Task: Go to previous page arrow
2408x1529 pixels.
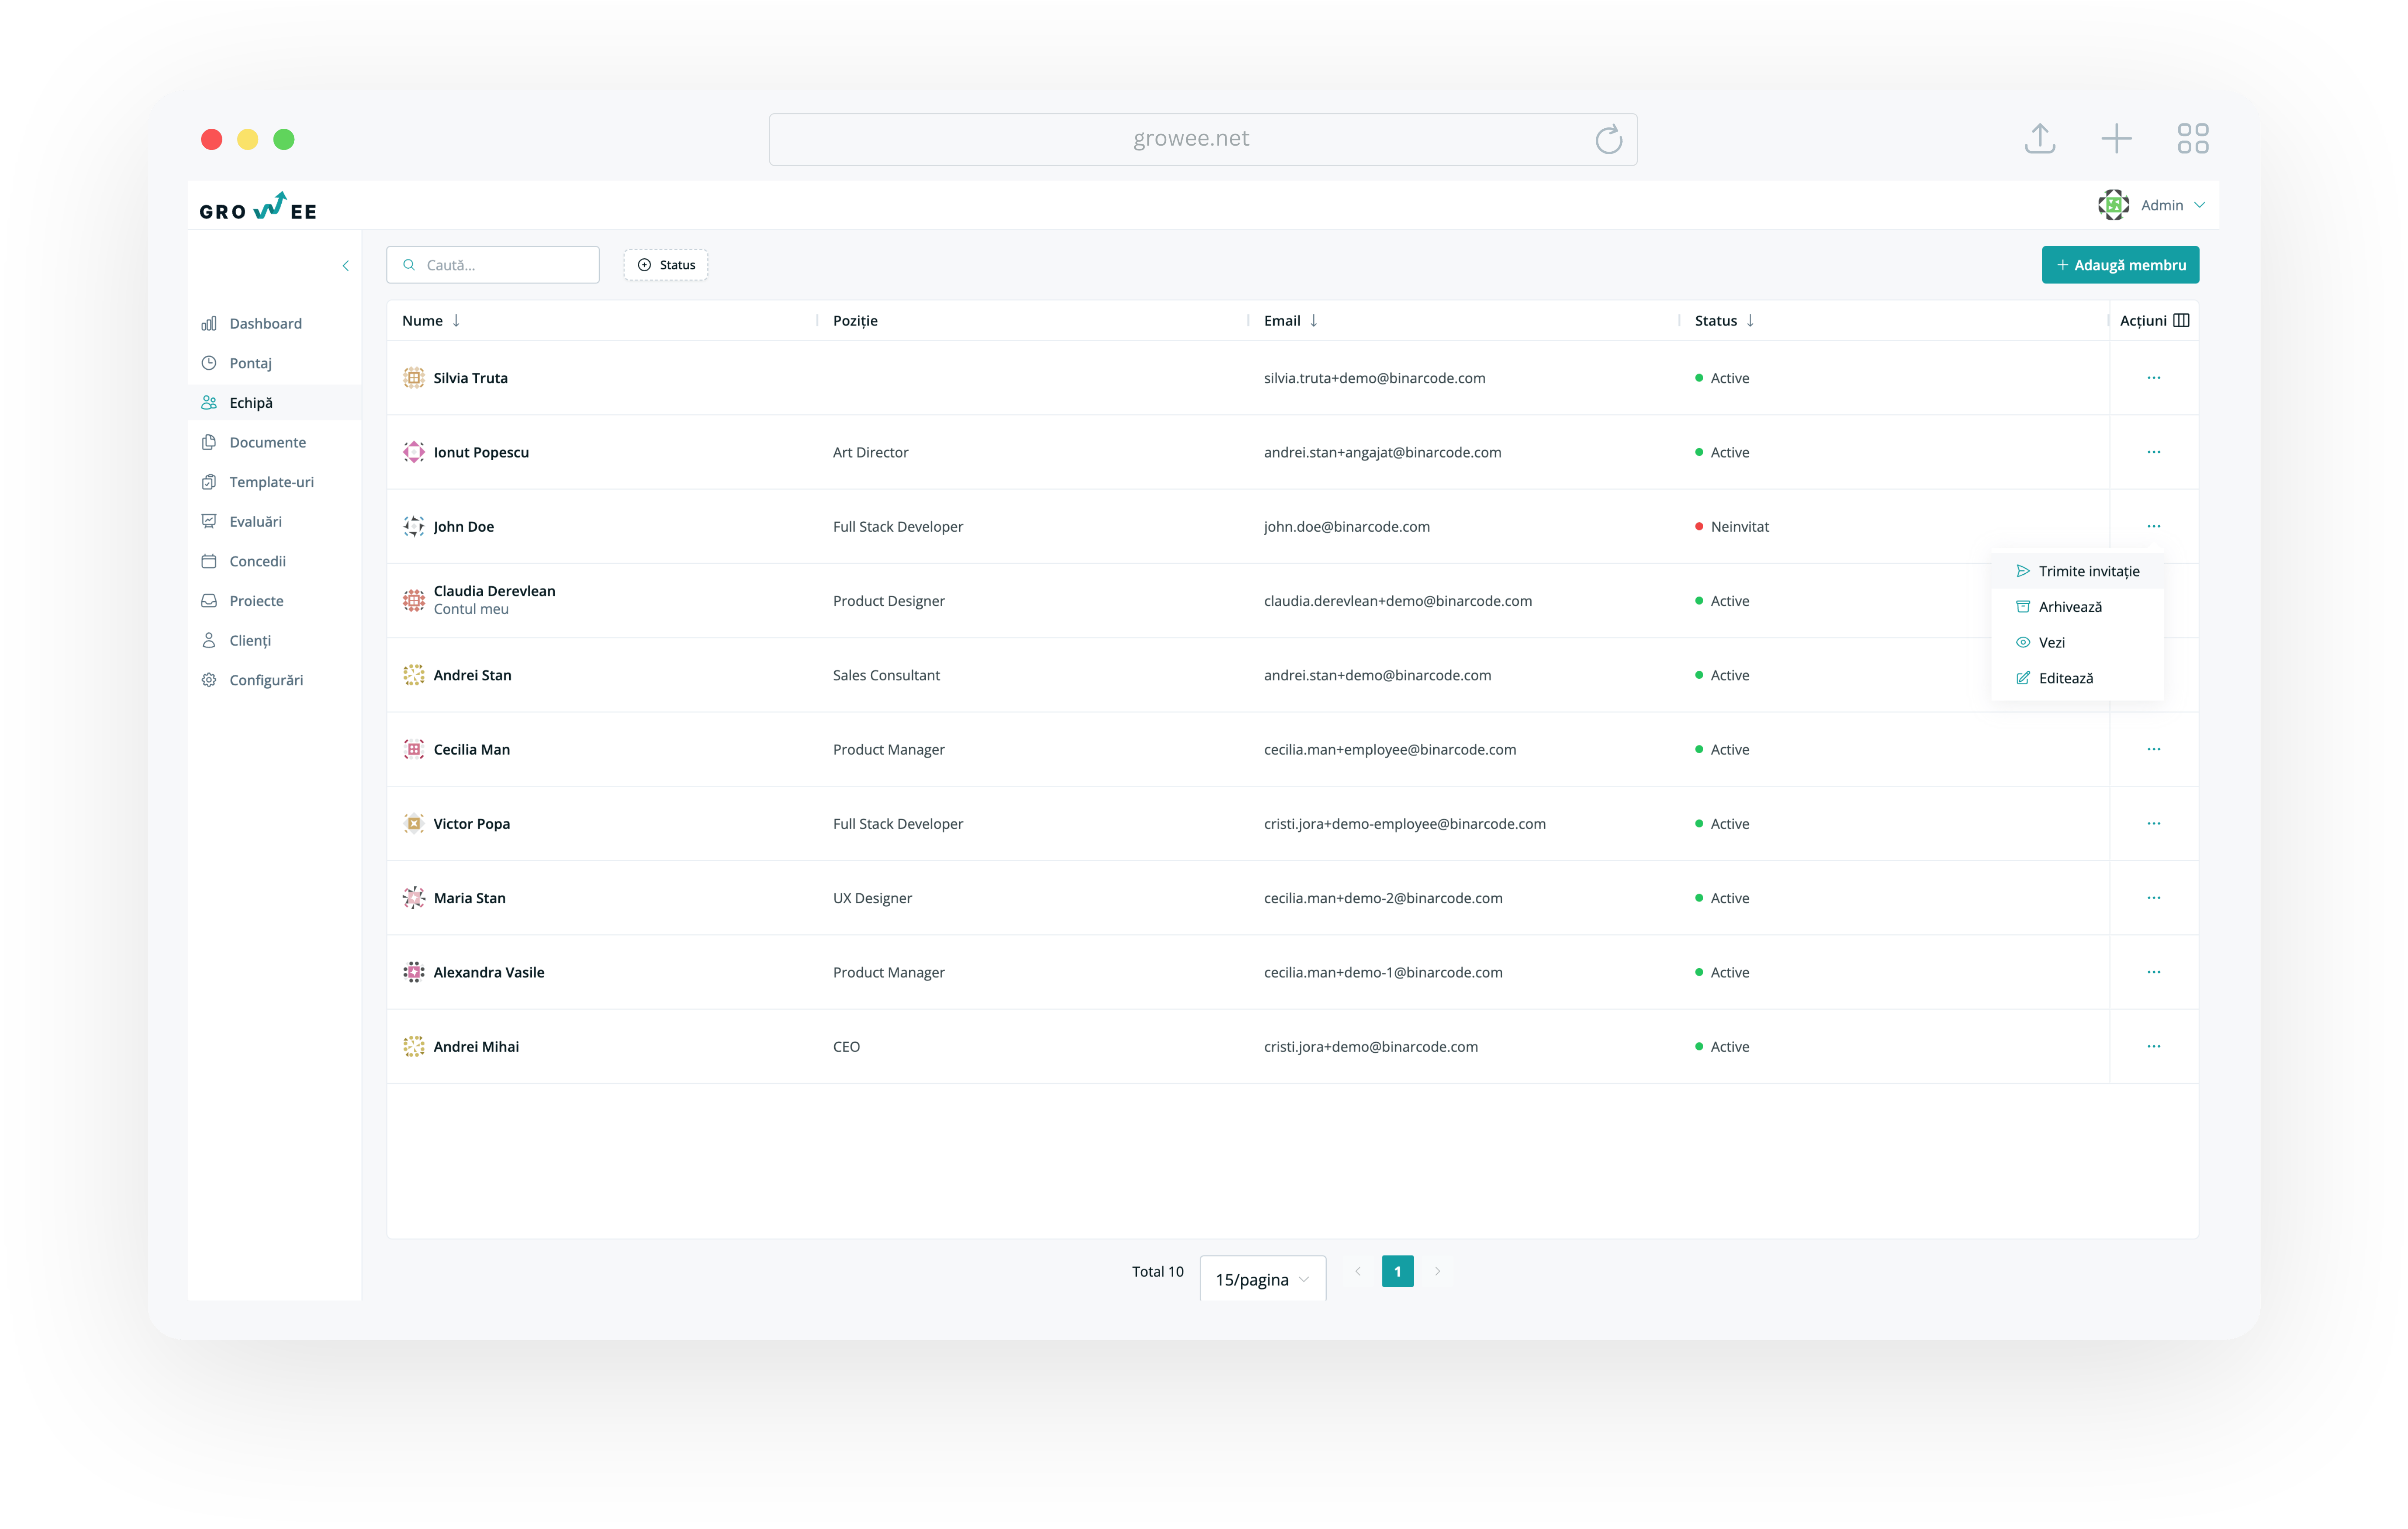Action: pyautogui.click(x=1357, y=1271)
